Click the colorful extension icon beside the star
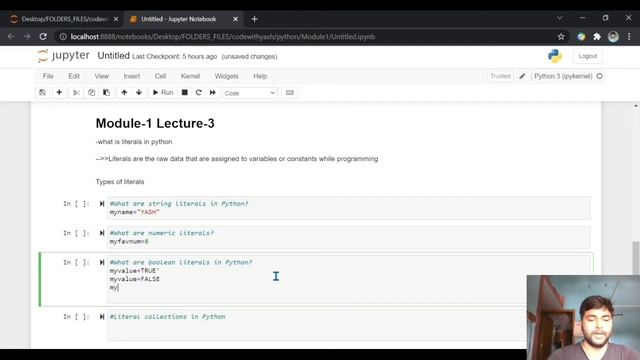The width and height of the screenshot is (640, 360). click(x=581, y=37)
